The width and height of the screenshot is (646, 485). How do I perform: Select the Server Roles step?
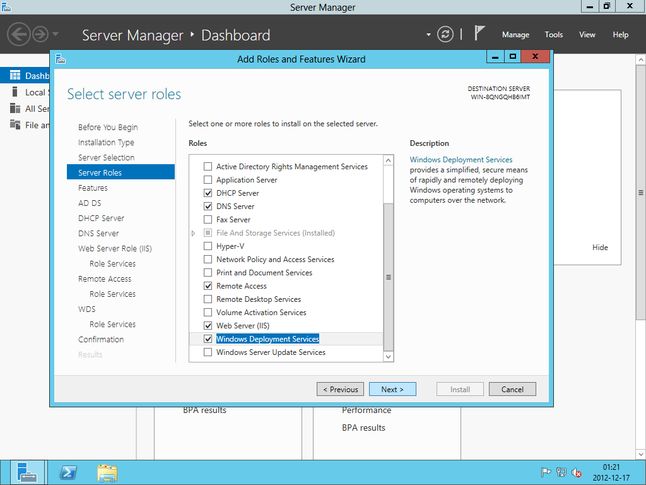[121, 172]
